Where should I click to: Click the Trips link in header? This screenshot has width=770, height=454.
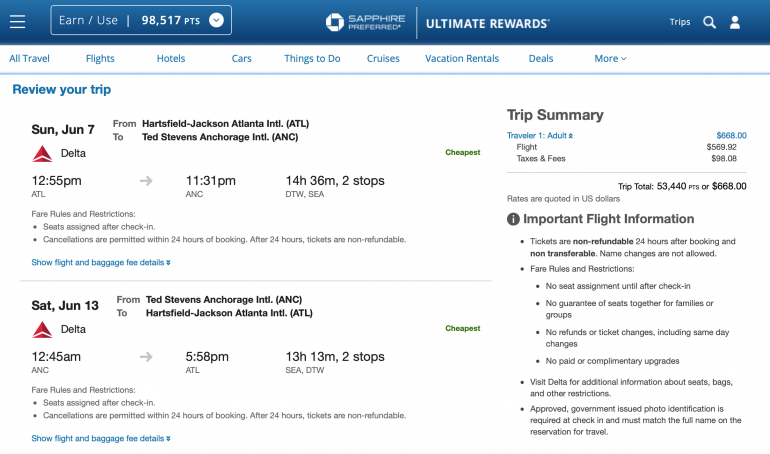[x=680, y=21]
